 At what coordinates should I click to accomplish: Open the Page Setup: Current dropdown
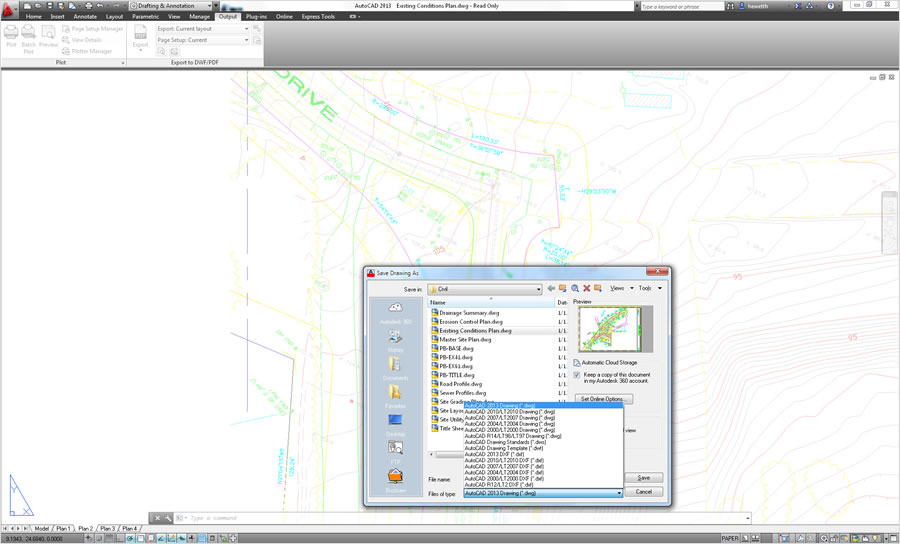203,40
